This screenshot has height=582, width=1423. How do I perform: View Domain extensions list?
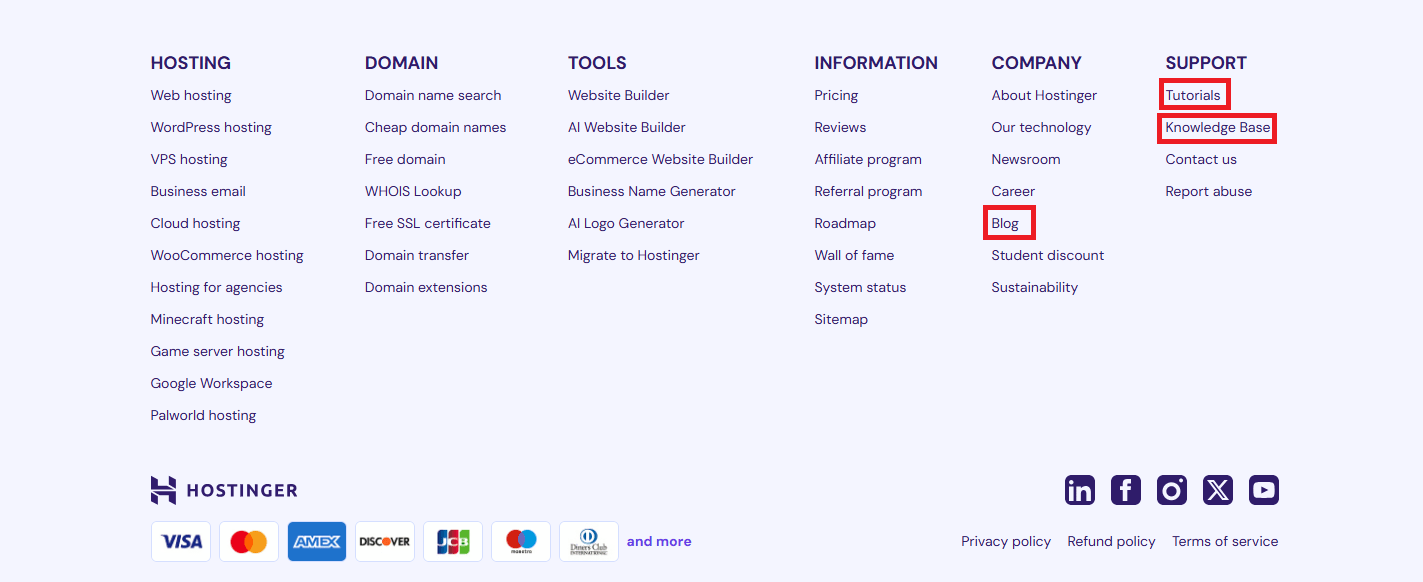(x=426, y=287)
